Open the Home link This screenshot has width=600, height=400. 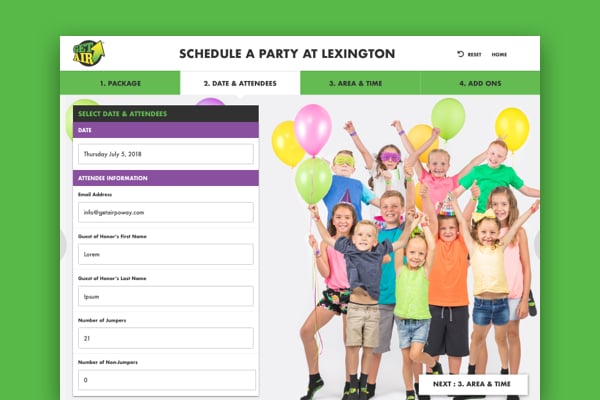(x=499, y=54)
